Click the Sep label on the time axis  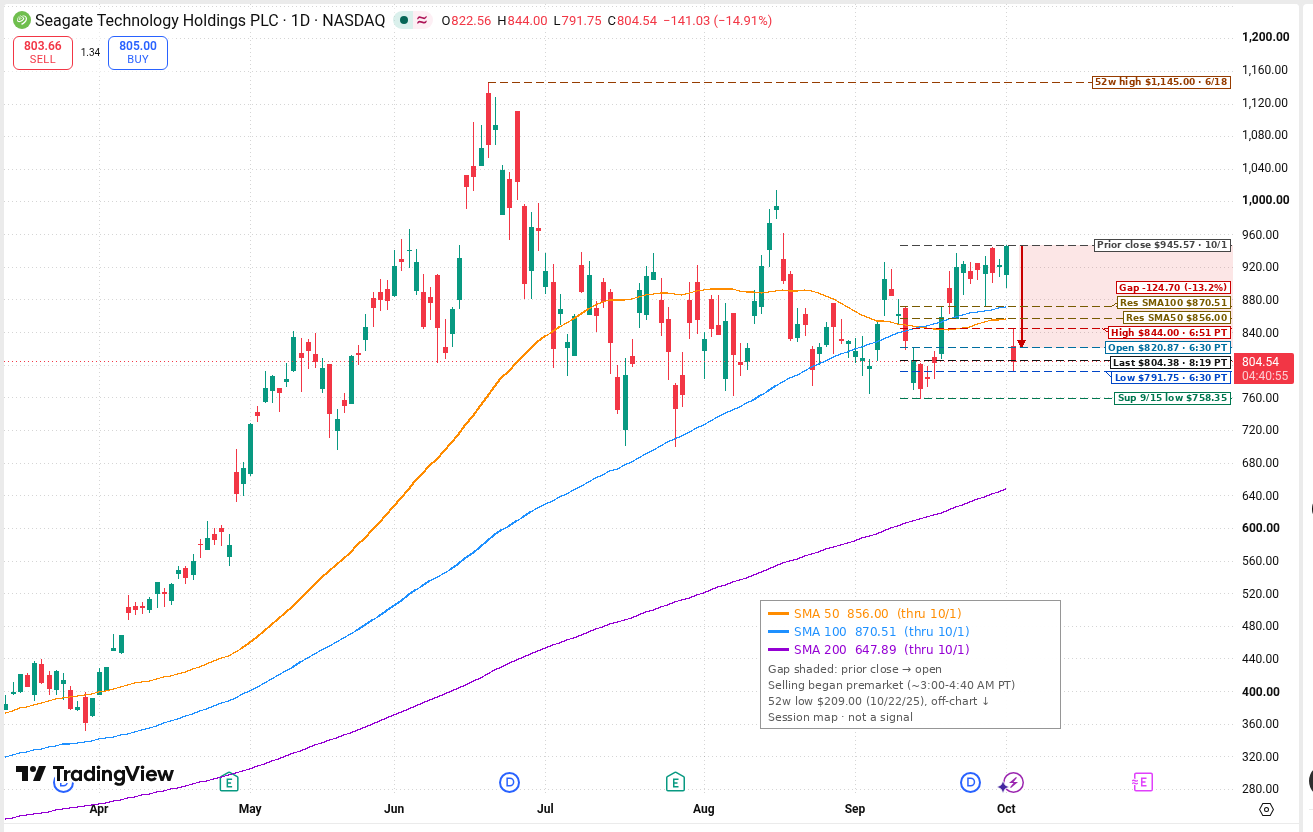pyautogui.click(x=855, y=808)
